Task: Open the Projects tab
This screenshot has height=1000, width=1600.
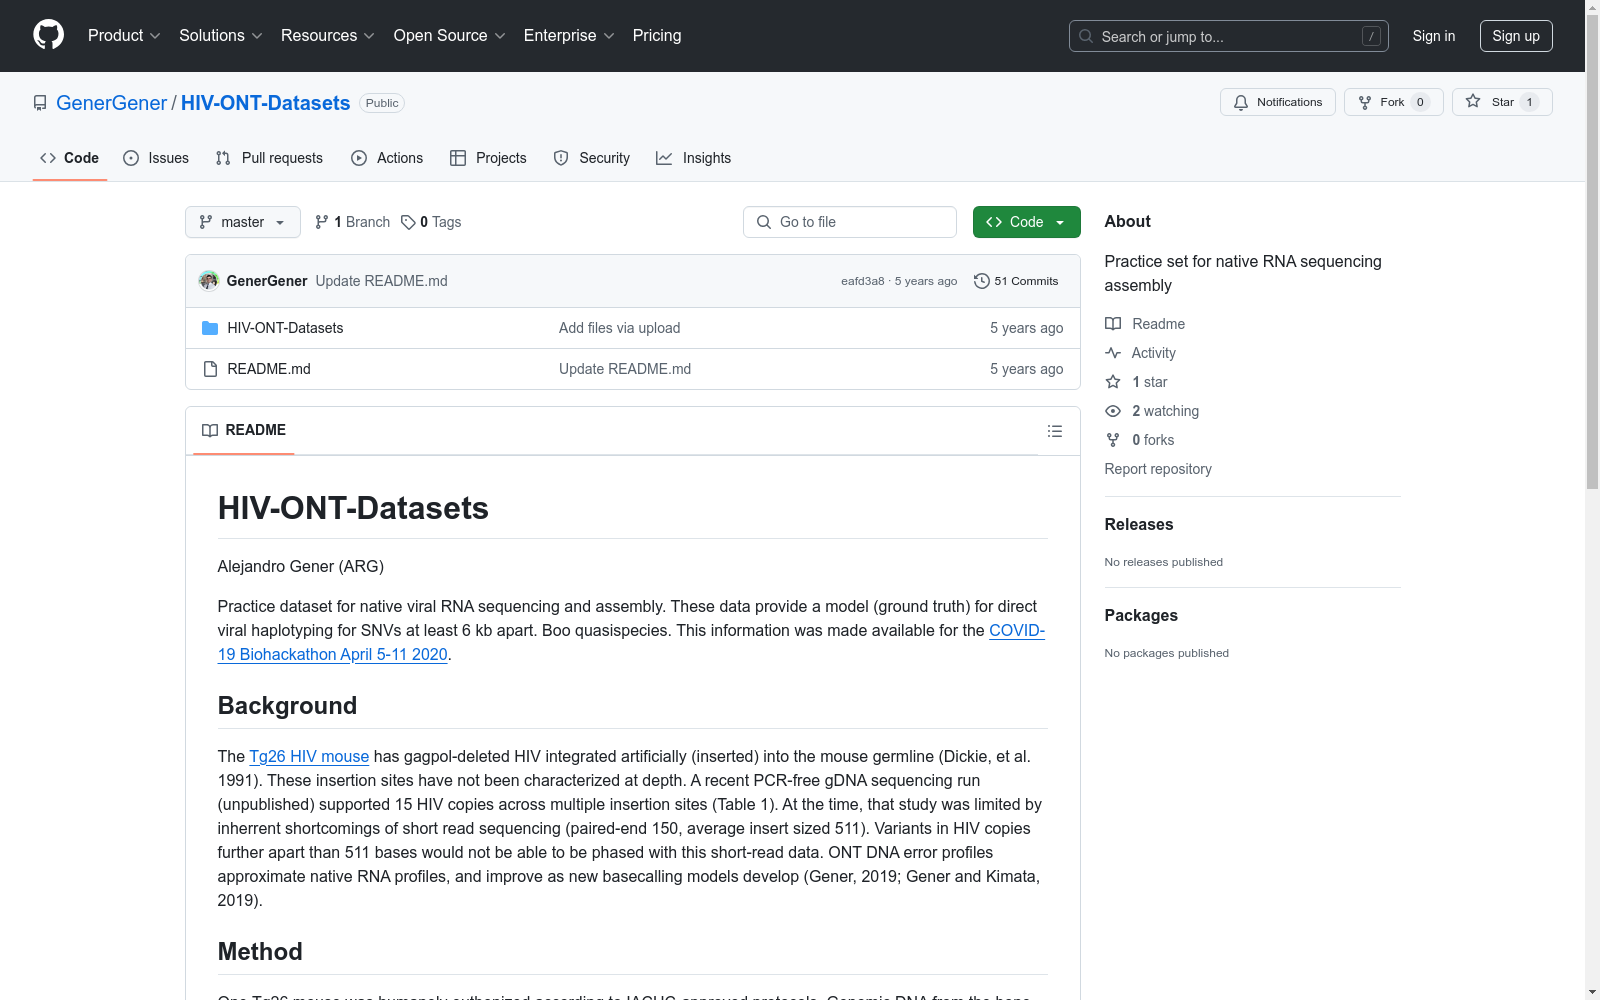Action: [x=488, y=158]
